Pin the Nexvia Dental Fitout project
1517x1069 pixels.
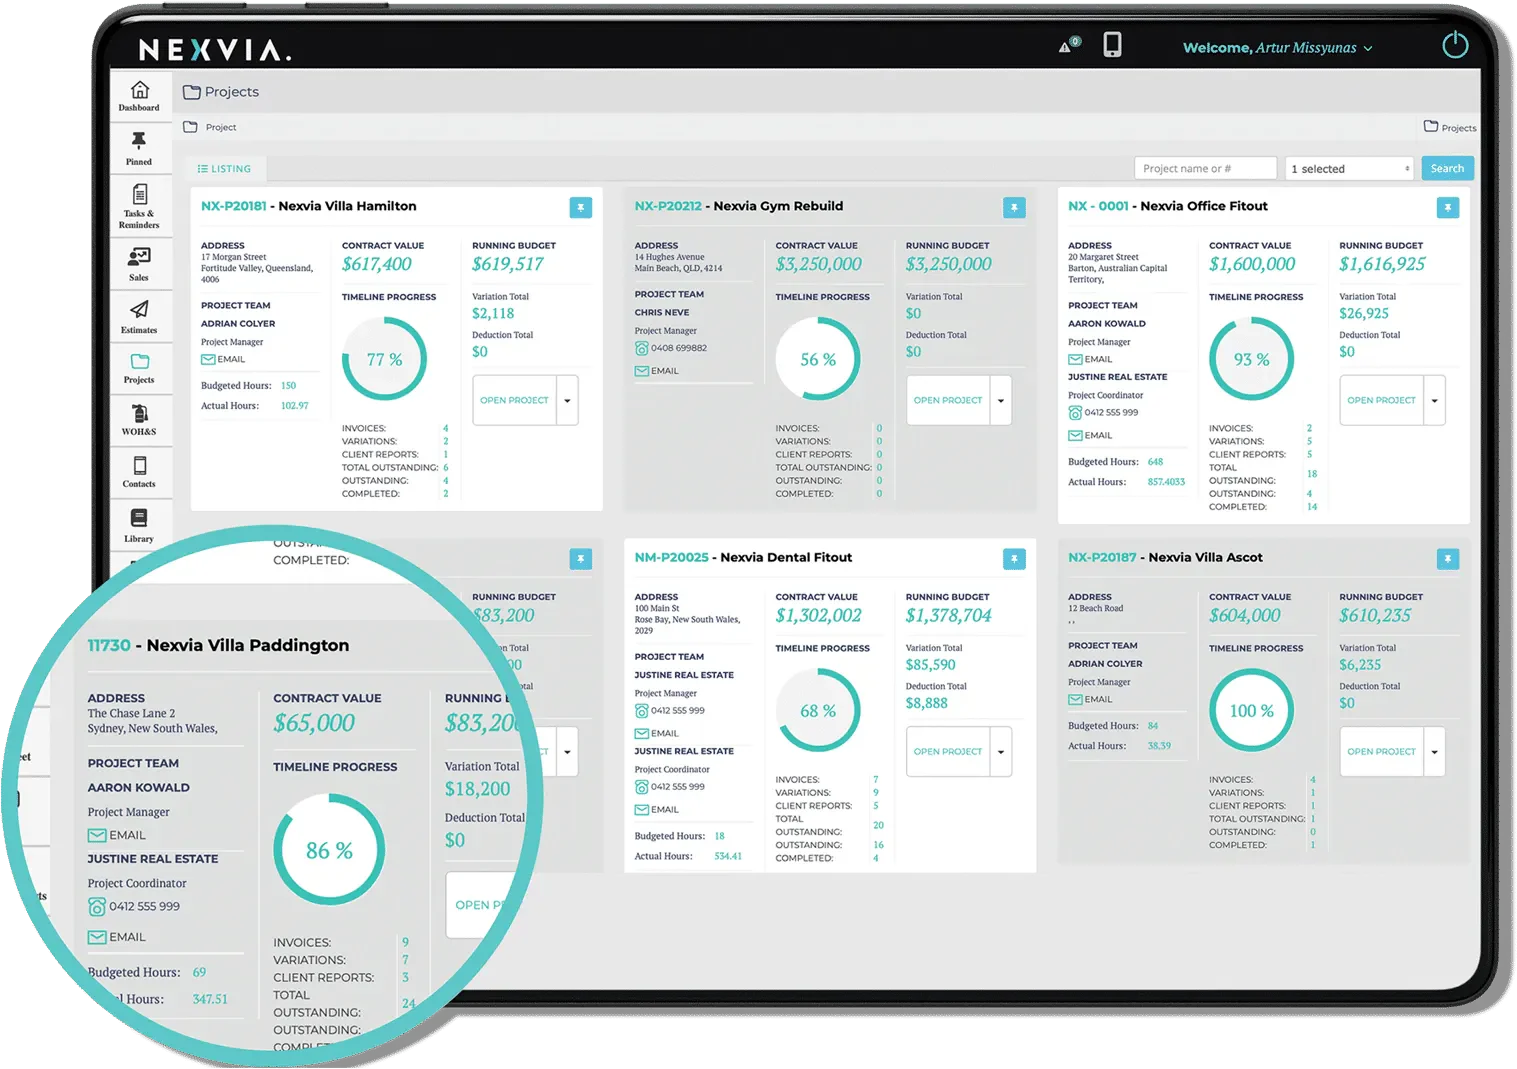1014,559
